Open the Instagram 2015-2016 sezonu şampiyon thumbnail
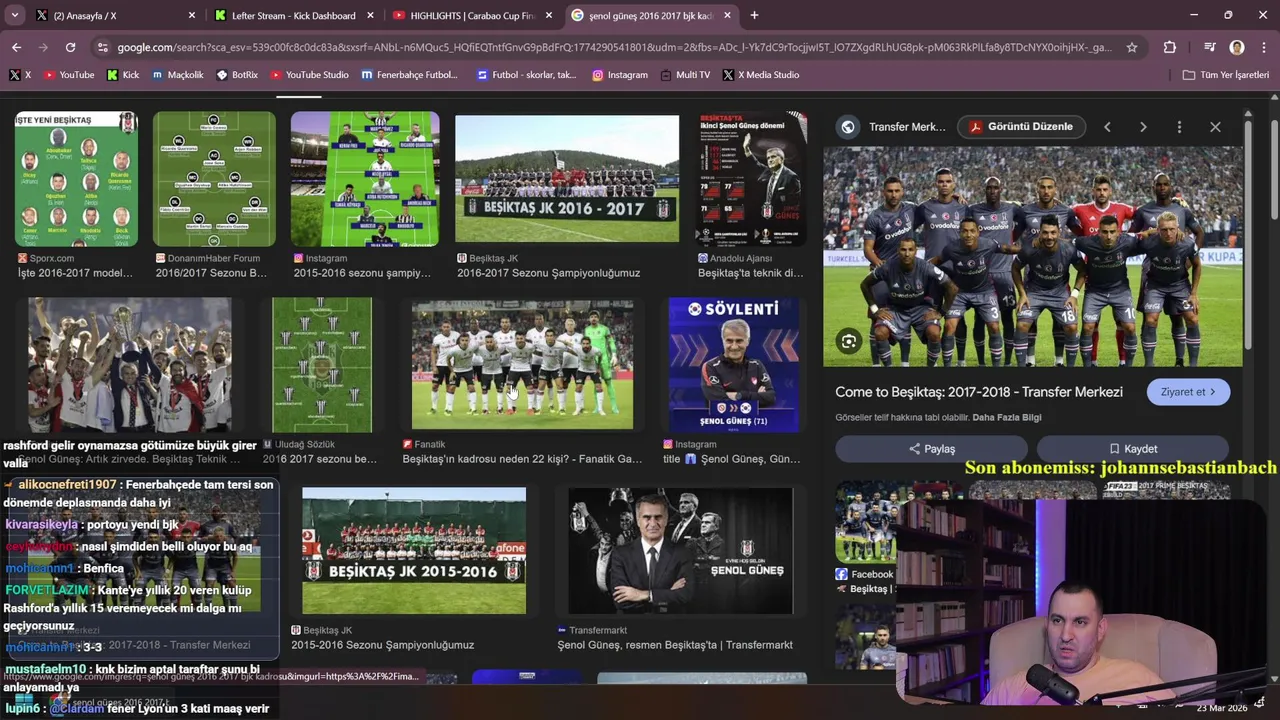The image size is (1280, 720). (x=365, y=179)
